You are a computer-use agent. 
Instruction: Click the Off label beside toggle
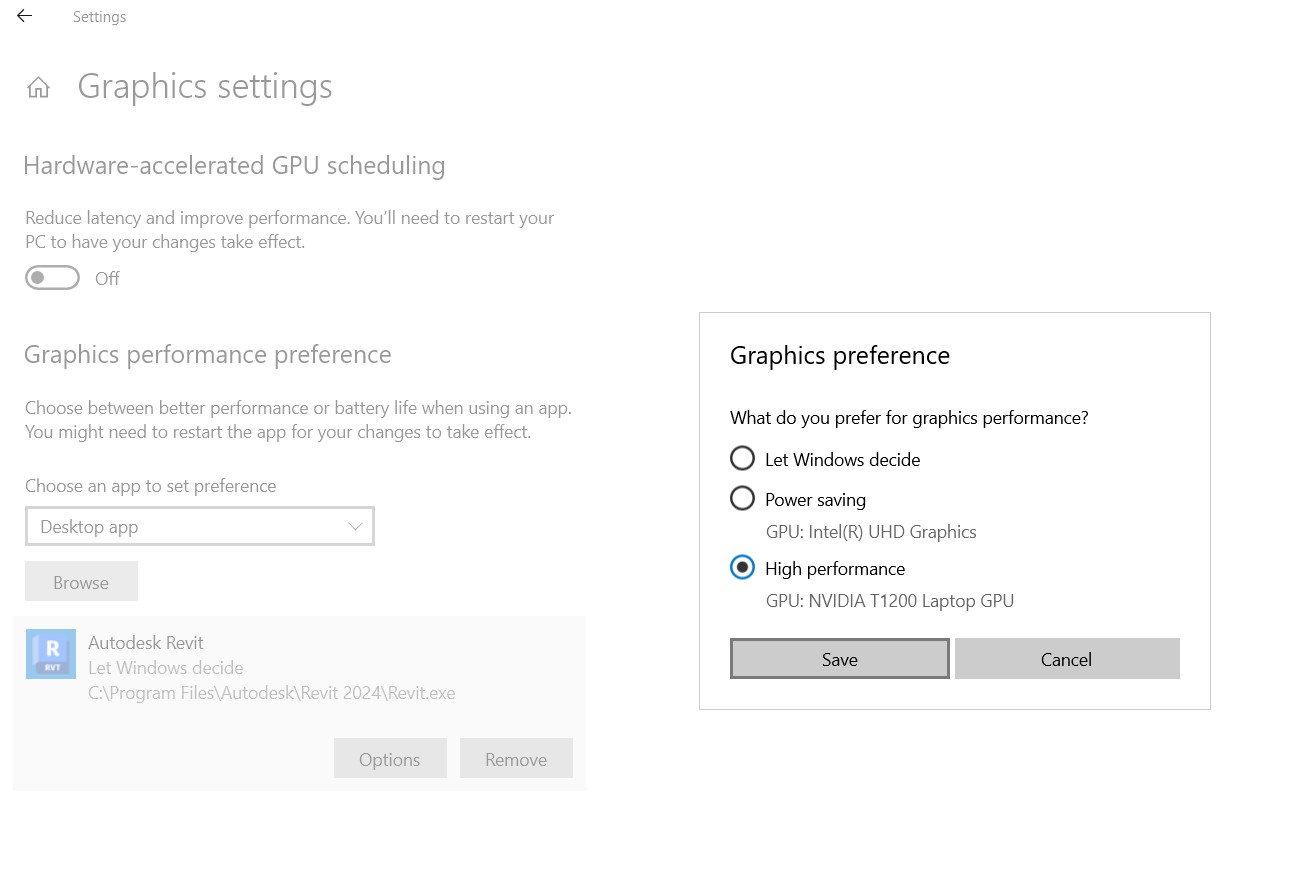click(x=107, y=279)
